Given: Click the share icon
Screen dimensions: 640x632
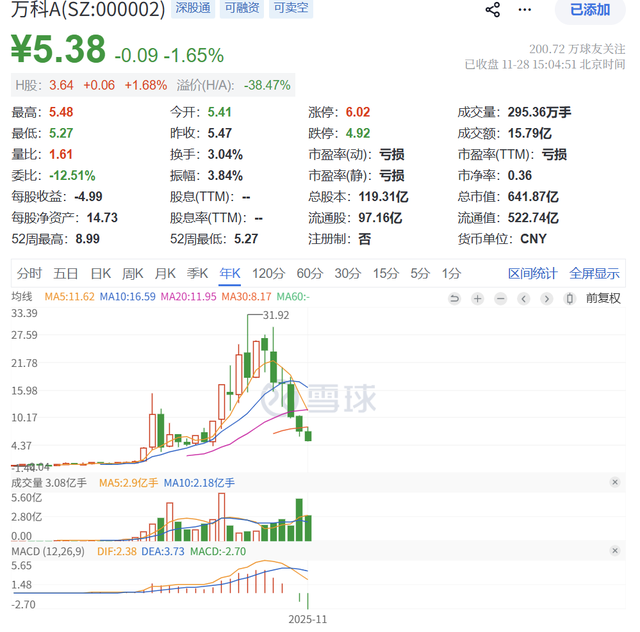Looking at the screenshot, I should 493,9.
